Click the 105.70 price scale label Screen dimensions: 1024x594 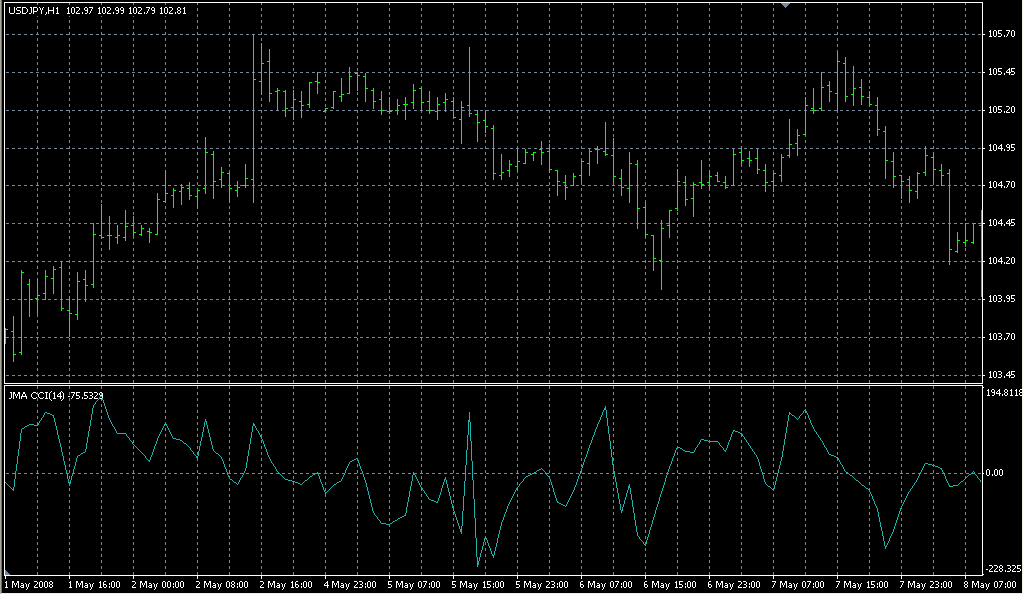click(1000, 34)
